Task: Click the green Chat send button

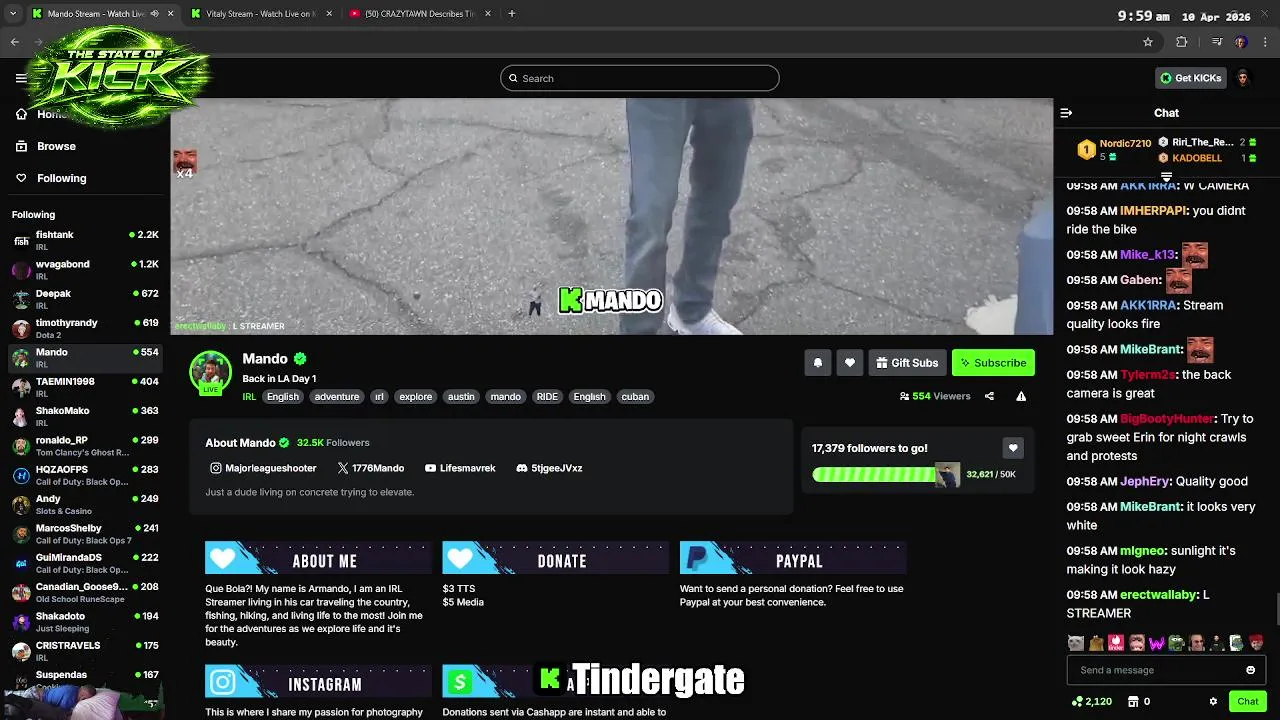Action: (x=1247, y=701)
